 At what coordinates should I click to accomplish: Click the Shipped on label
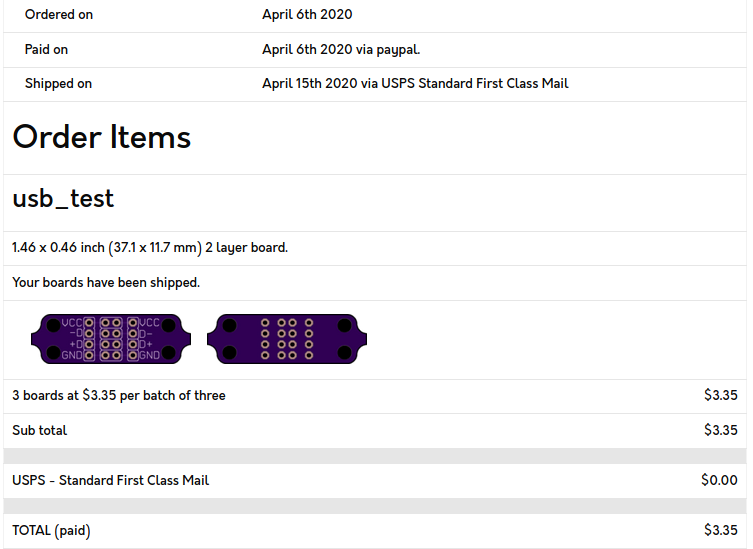tap(58, 84)
